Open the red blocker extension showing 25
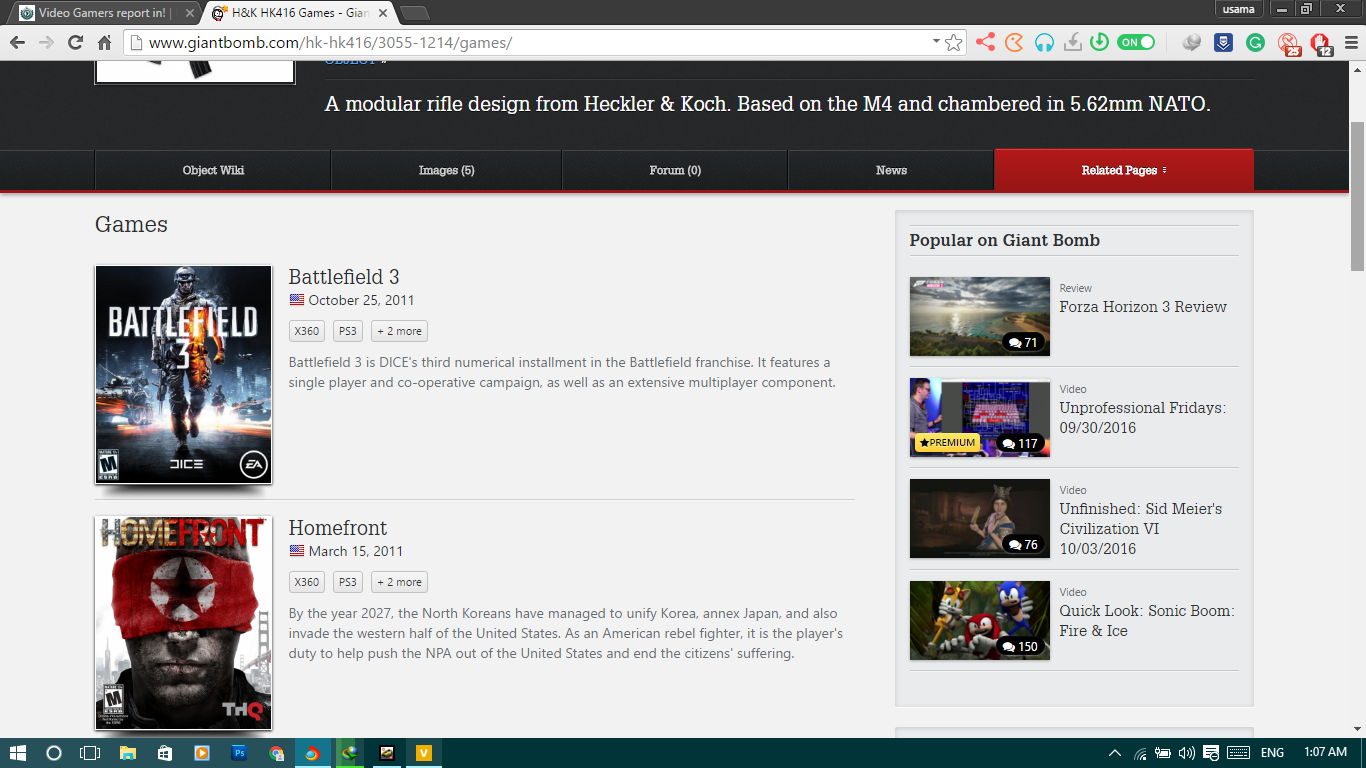1366x768 pixels. [1289, 43]
